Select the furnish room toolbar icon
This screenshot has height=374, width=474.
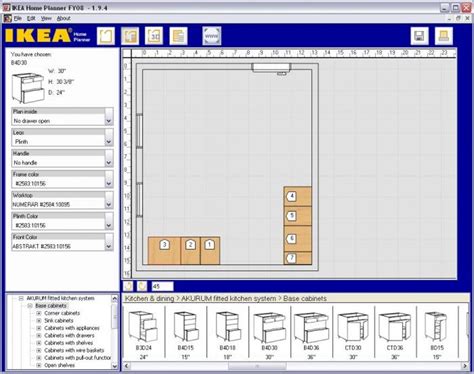[130, 36]
